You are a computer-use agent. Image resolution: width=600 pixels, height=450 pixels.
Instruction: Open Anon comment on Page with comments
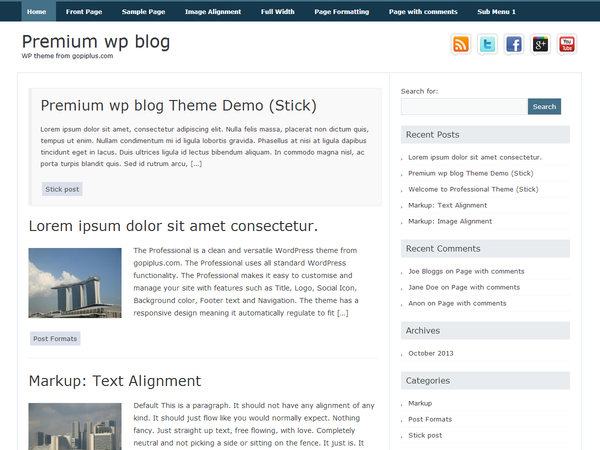click(x=457, y=303)
